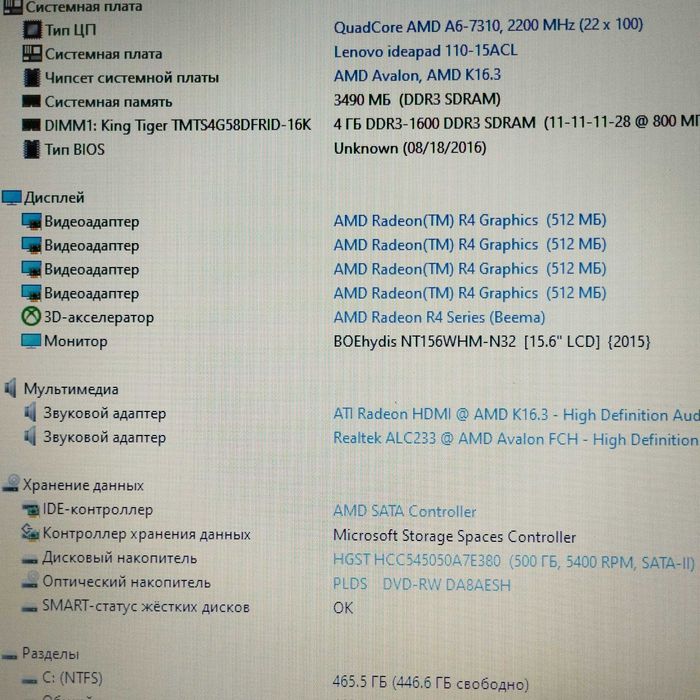Select the SMART-статус жёстких дисков label

[x=146, y=607]
